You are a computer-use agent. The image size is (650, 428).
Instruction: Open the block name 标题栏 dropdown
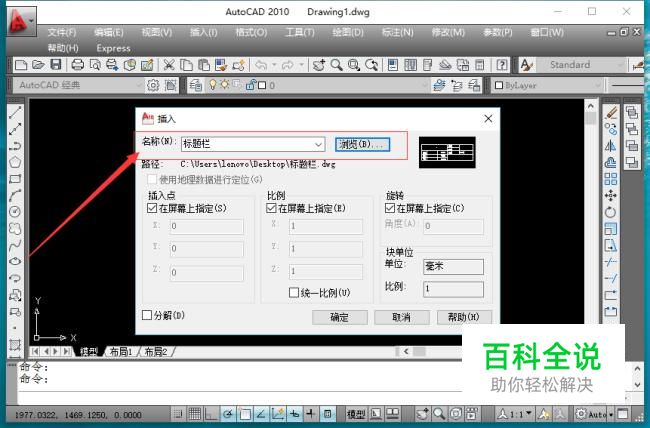point(318,144)
